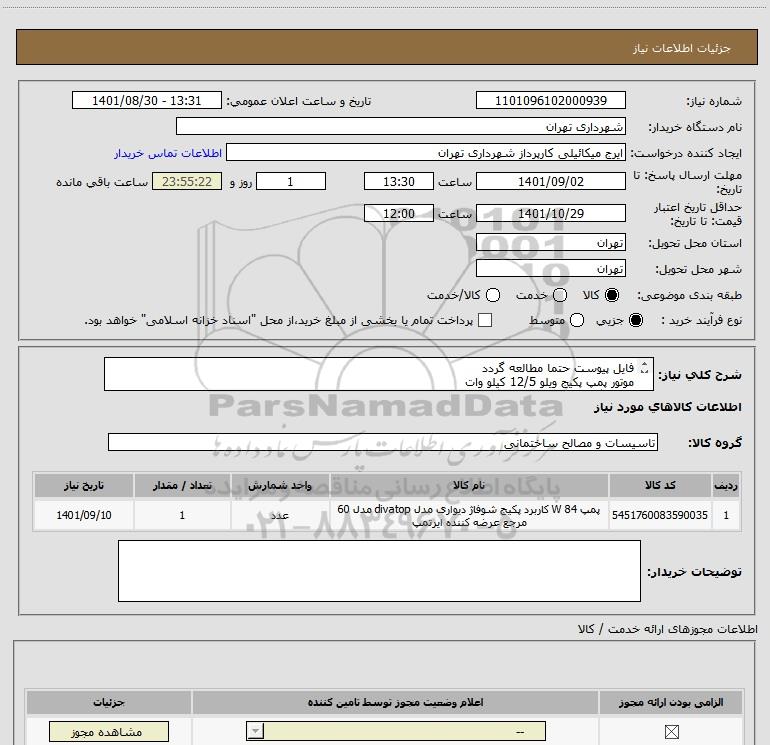This screenshot has width=770, height=745.
Task: Click the شماره نیاز number field
Action: pos(550,100)
